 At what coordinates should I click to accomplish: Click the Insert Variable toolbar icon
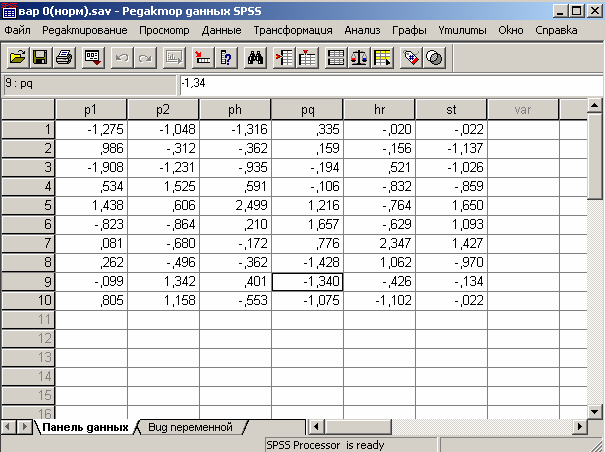click(308, 58)
